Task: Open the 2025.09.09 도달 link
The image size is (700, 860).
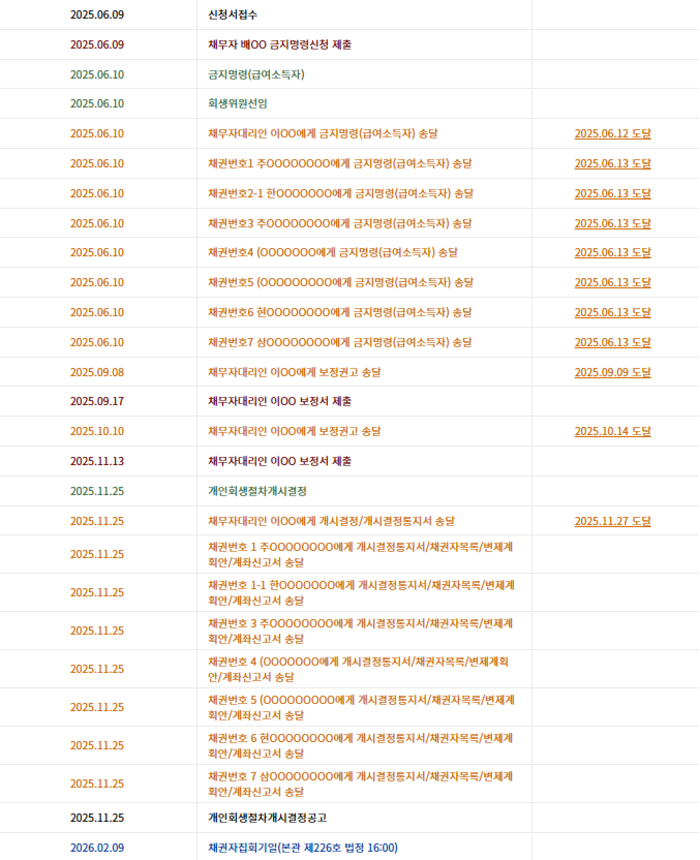Action: [x=612, y=372]
